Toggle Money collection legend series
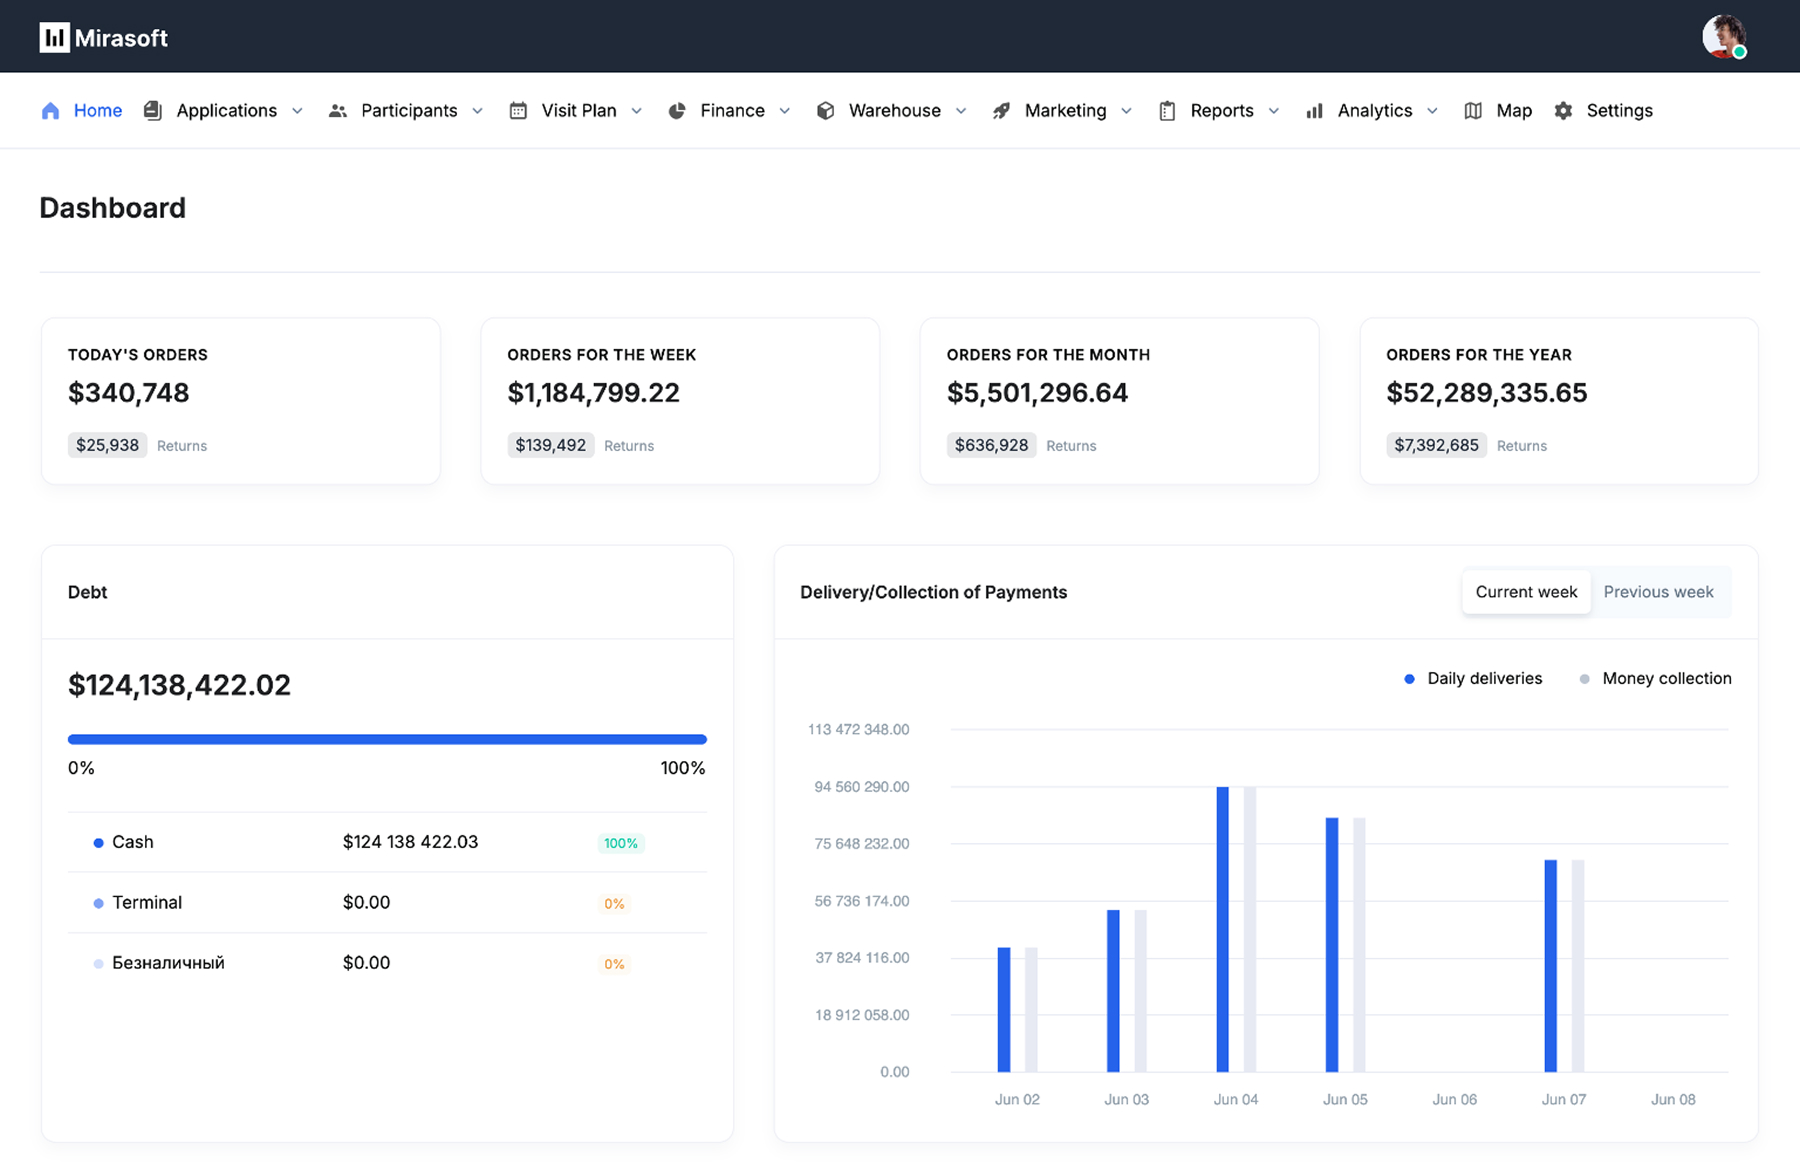The image size is (1800, 1166). click(1655, 678)
